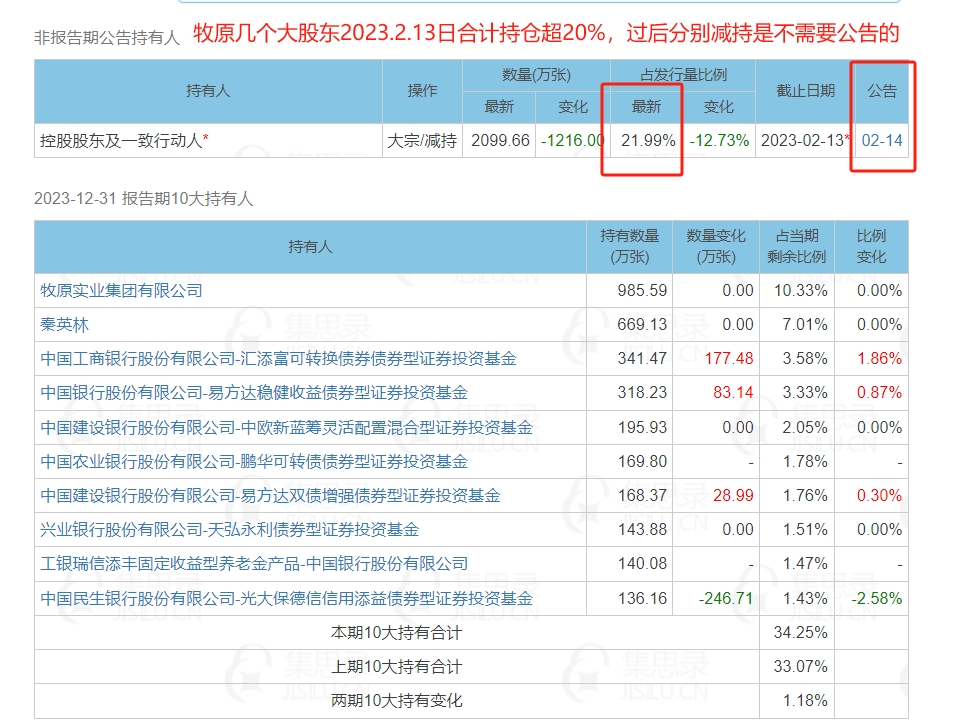The image size is (974, 722).
Task: Open 汇添富可转换债券债券型证券投资基金 holder link
Action: (x=278, y=359)
